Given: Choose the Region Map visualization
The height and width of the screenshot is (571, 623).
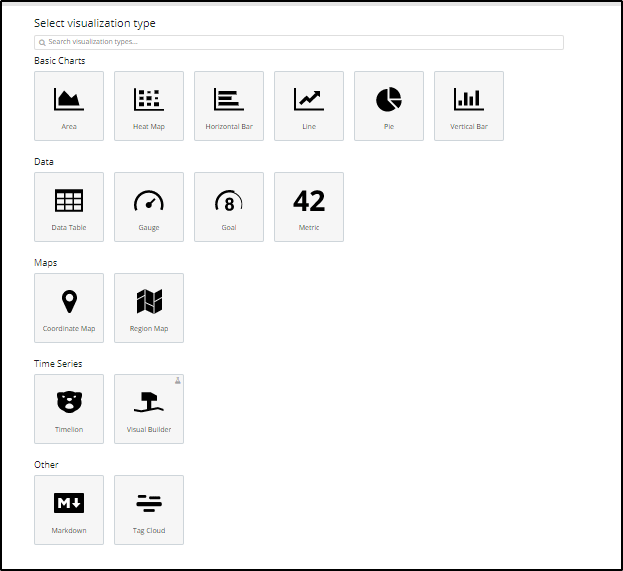Looking at the screenshot, I should coord(149,308).
